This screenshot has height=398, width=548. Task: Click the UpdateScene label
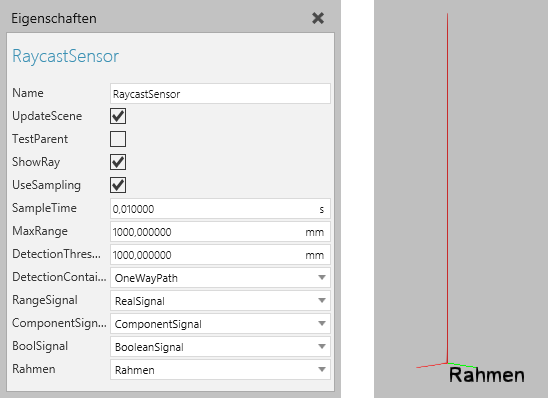(x=47, y=116)
